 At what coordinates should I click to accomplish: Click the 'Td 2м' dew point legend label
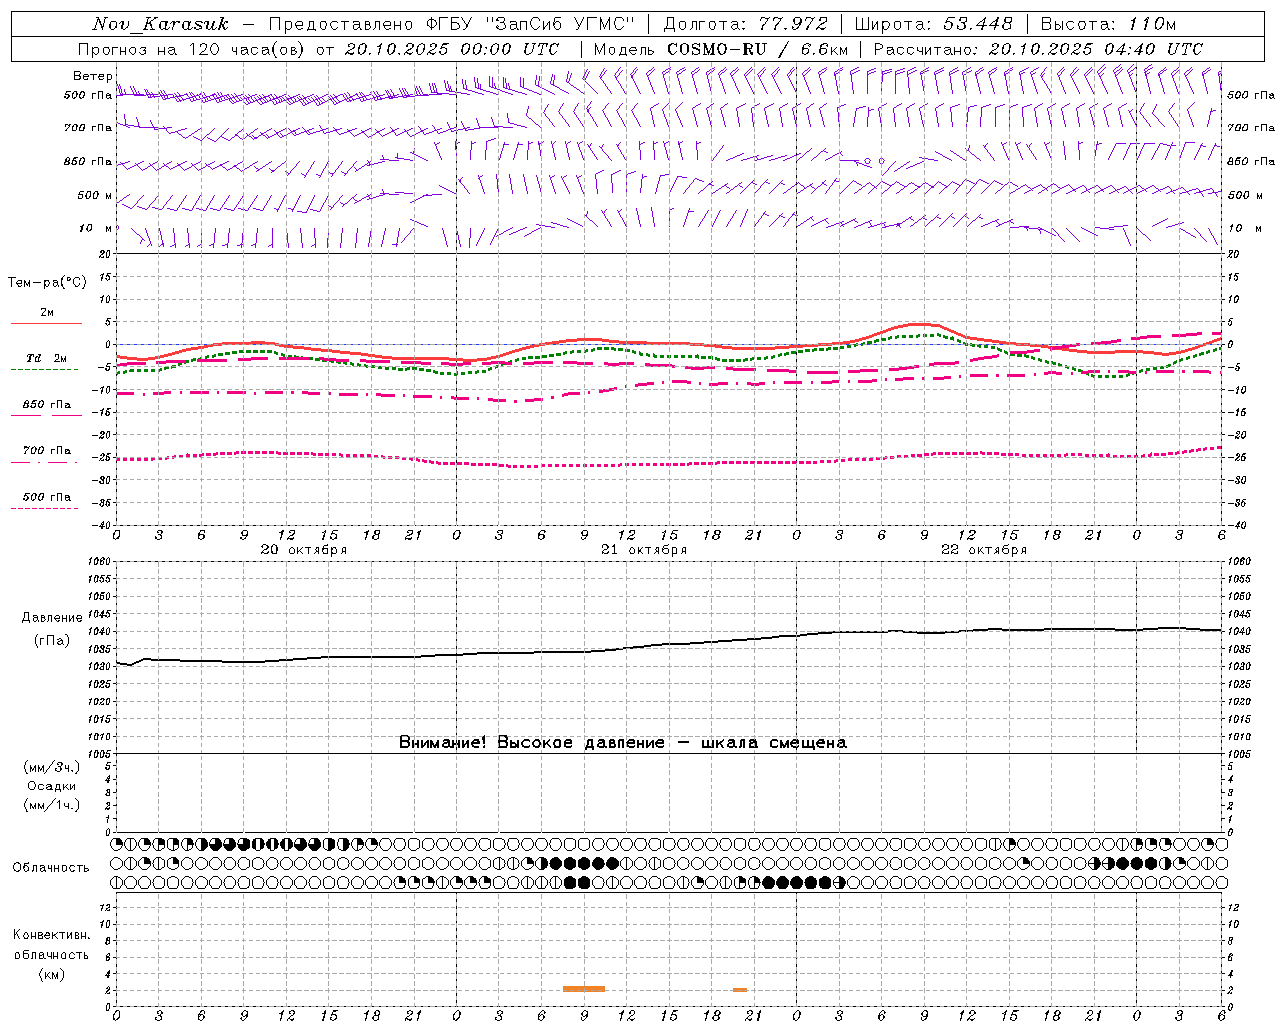click(46, 358)
